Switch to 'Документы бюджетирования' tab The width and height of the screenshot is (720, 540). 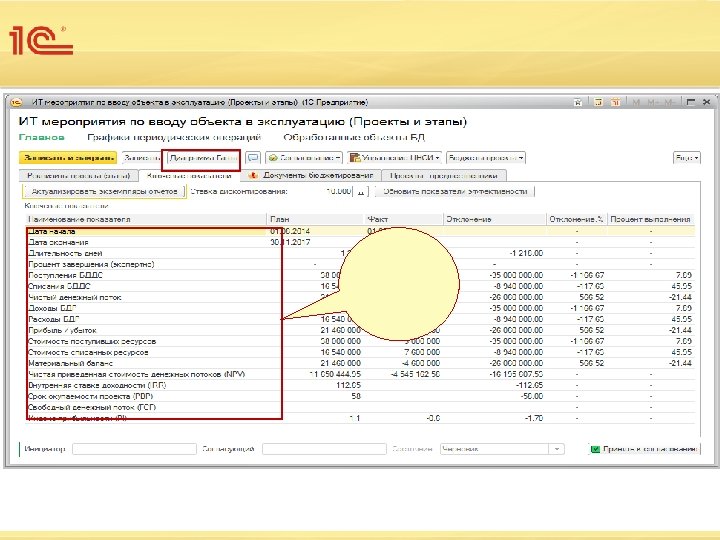[311, 174]
